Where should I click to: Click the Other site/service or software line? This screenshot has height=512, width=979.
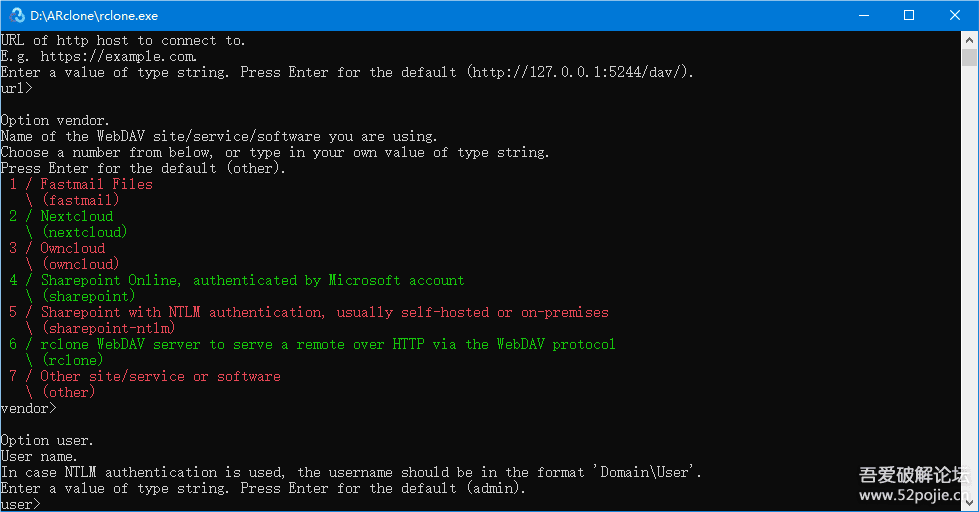(160, 376)
